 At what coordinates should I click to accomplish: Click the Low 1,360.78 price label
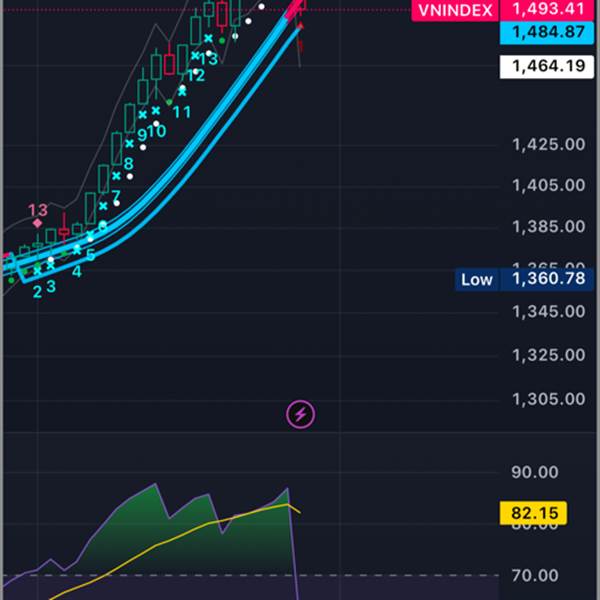coord(524,279)
